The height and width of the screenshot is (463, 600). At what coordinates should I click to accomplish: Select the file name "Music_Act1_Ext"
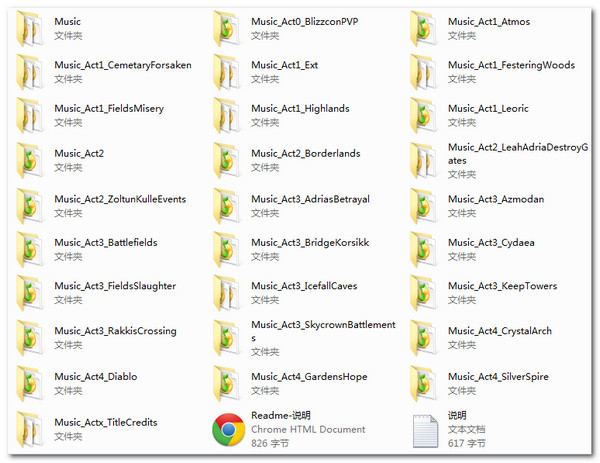coord(284,65)
